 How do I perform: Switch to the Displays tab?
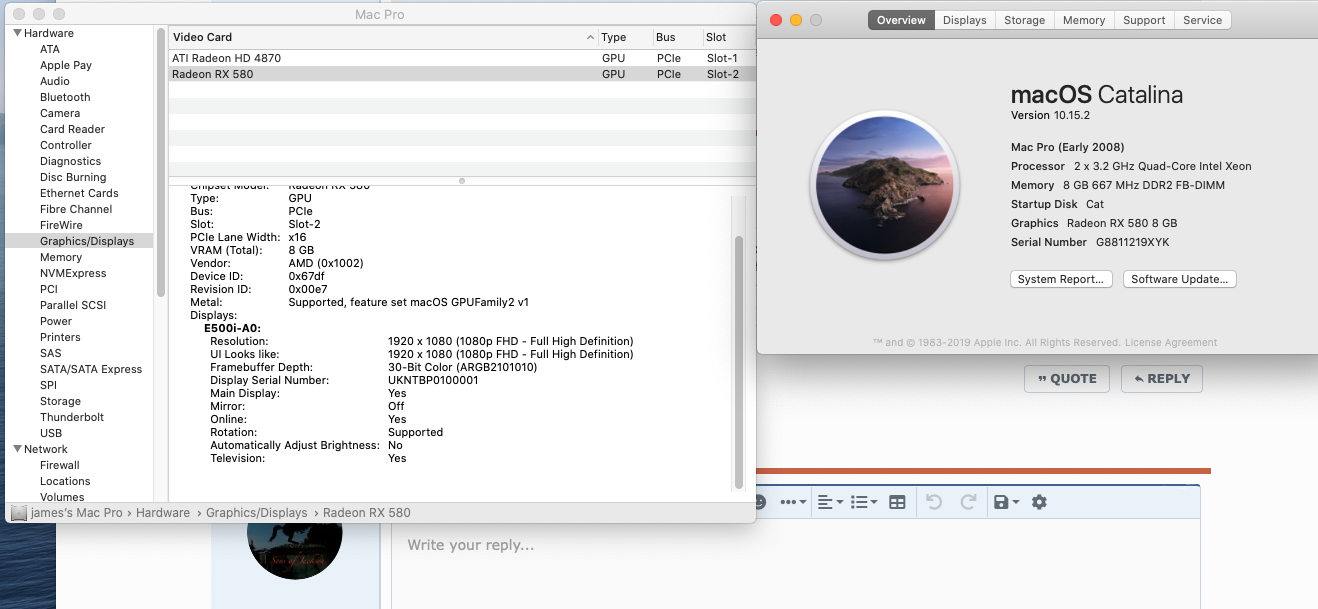964,20
